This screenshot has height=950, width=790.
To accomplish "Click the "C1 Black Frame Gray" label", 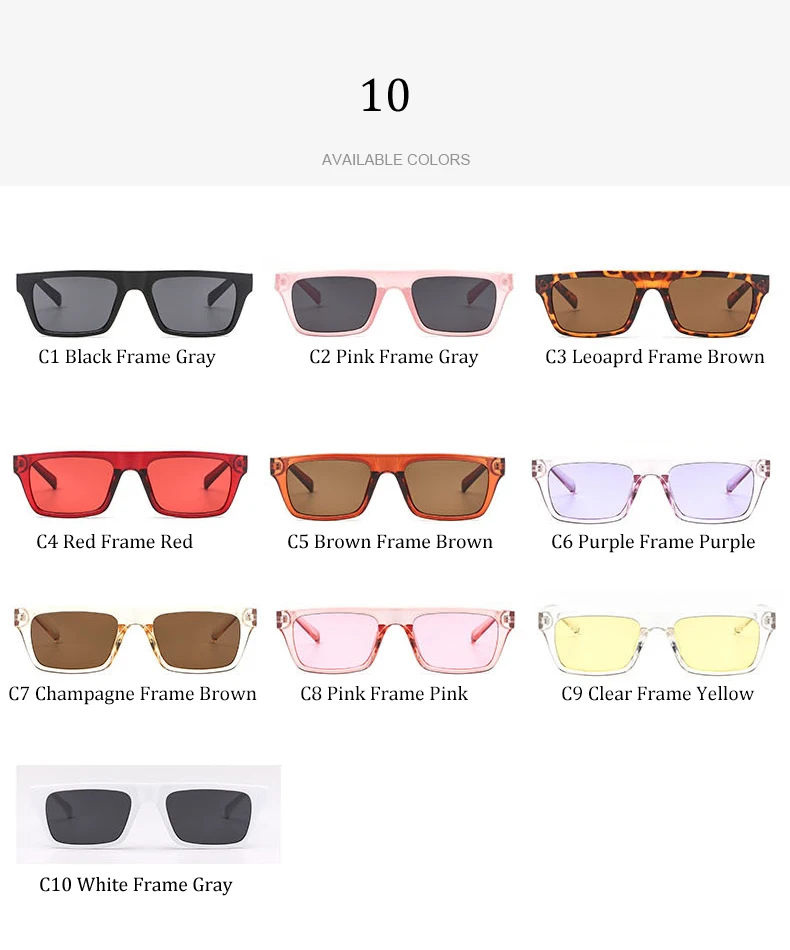I will pyautogui.click(x=127, y=357).
